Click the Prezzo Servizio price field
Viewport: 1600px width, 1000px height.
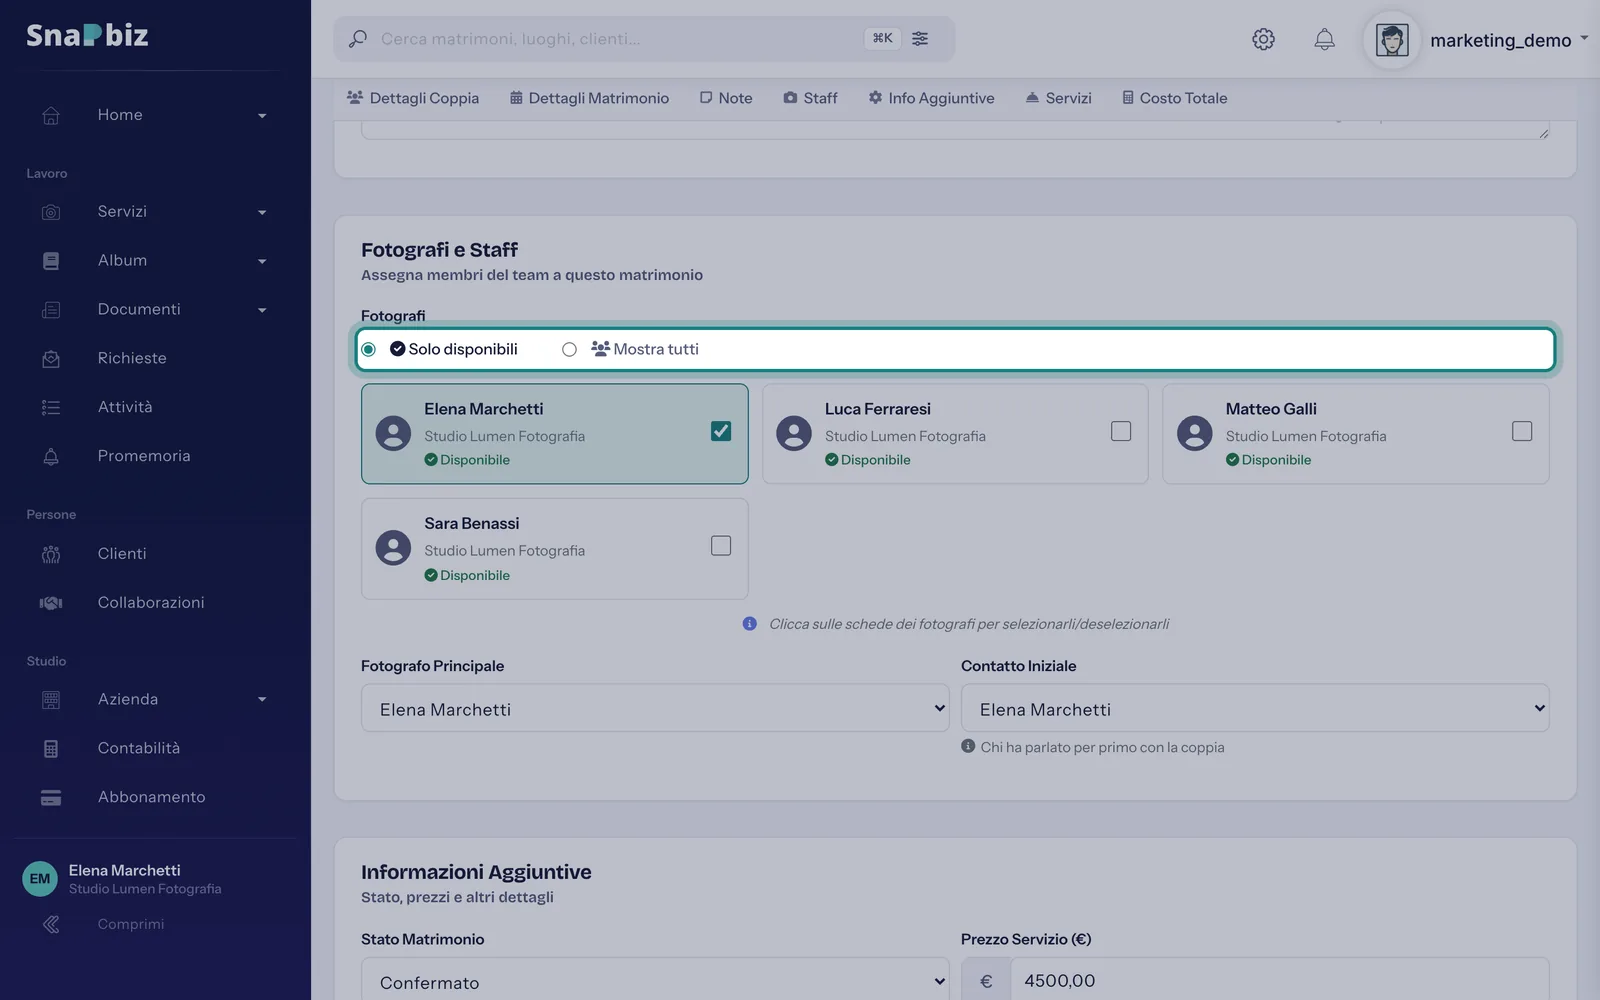[x=1279, y=980]
